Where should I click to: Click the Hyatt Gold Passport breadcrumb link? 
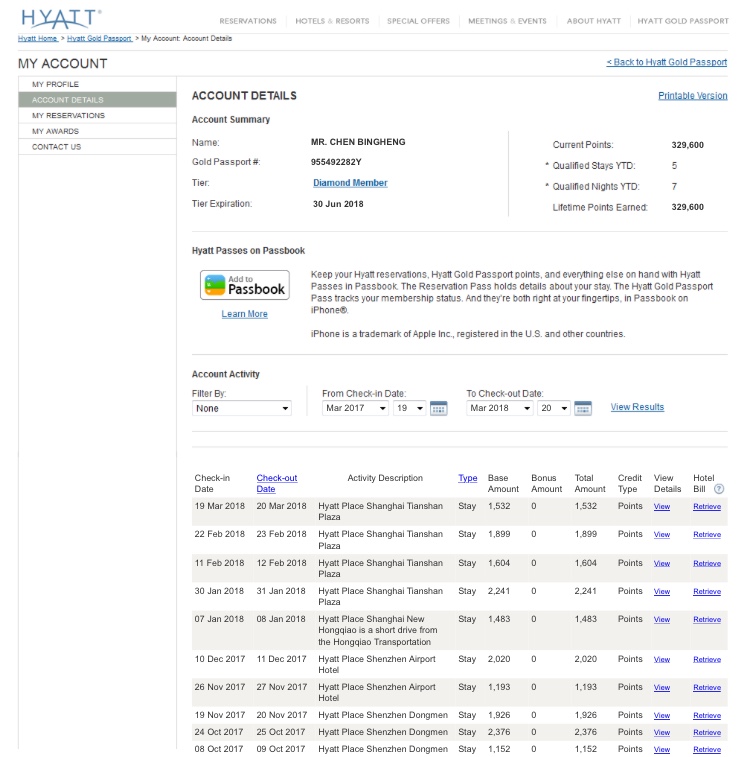(99, 39)
